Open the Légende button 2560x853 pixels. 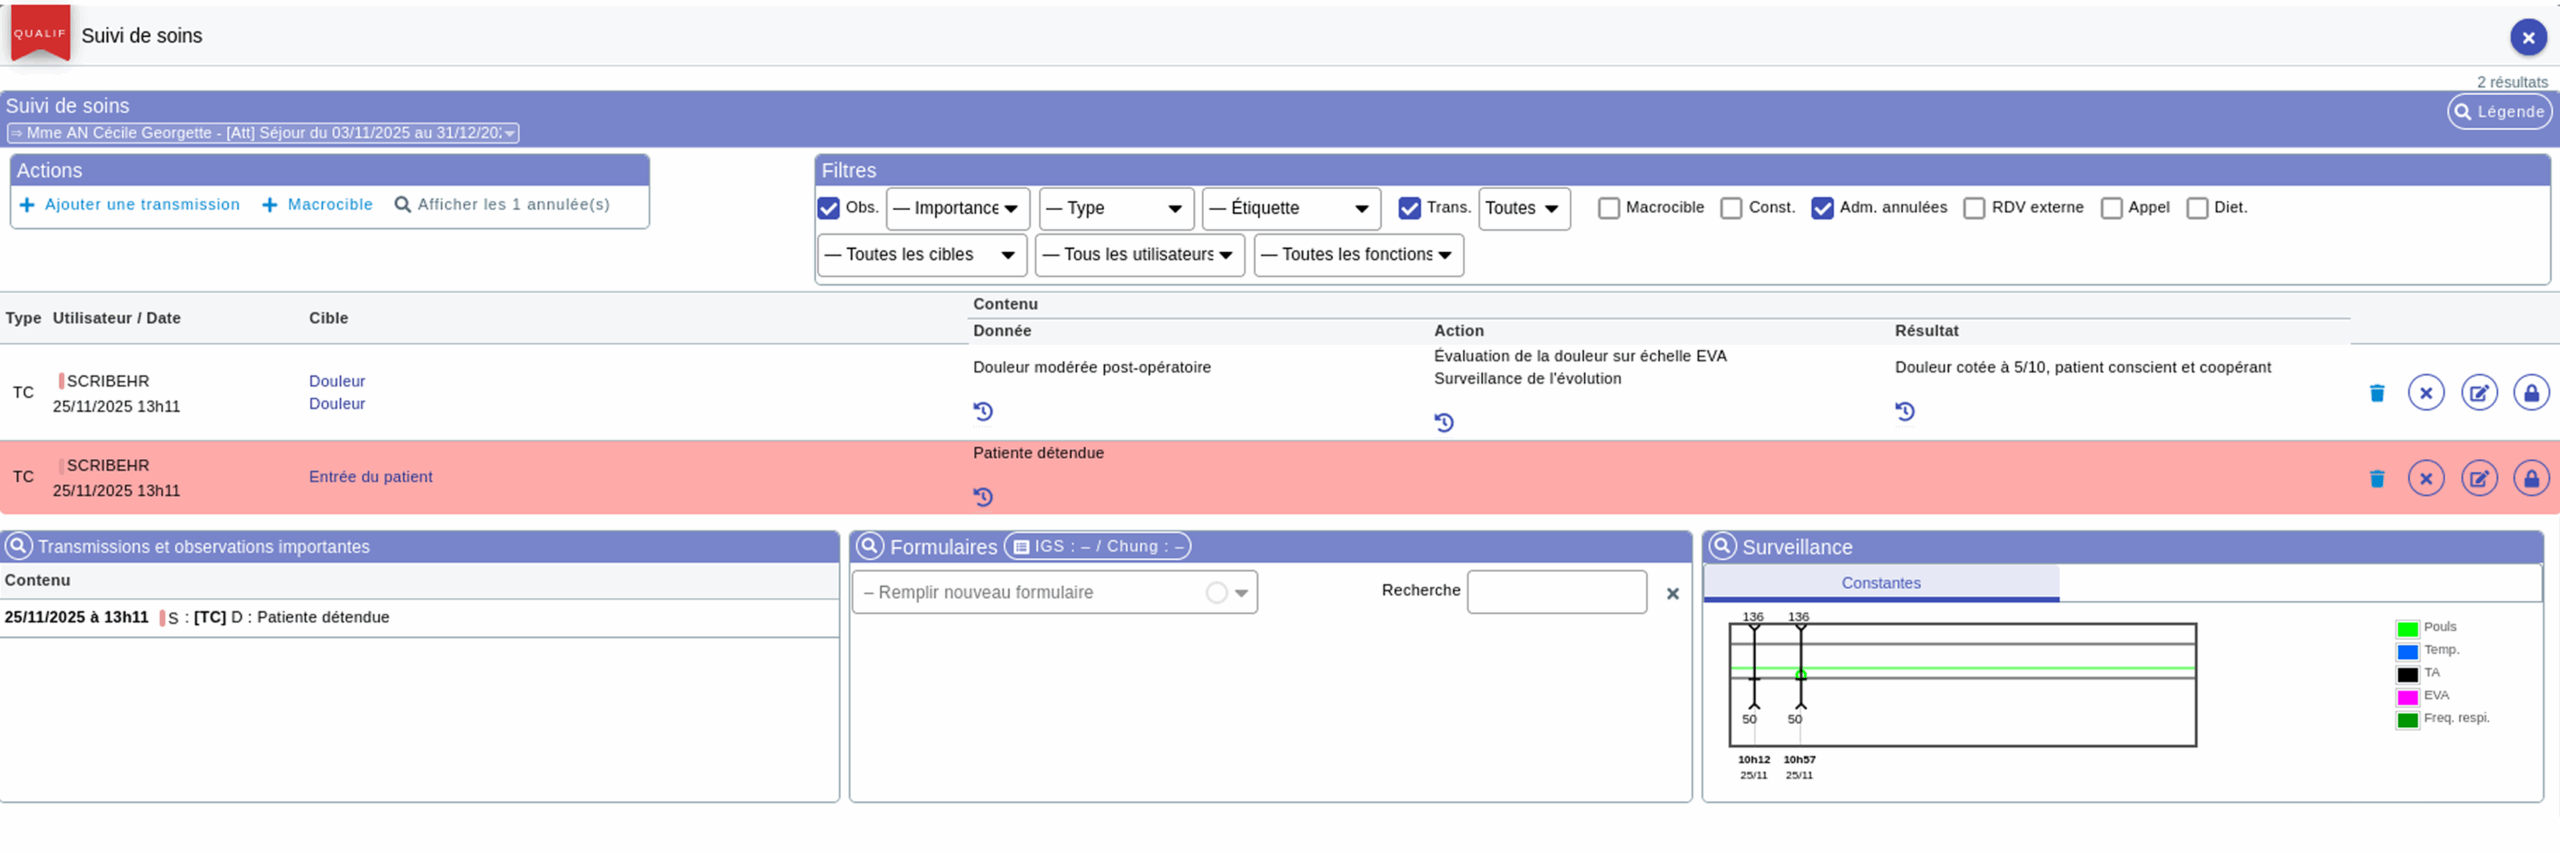2498,112
